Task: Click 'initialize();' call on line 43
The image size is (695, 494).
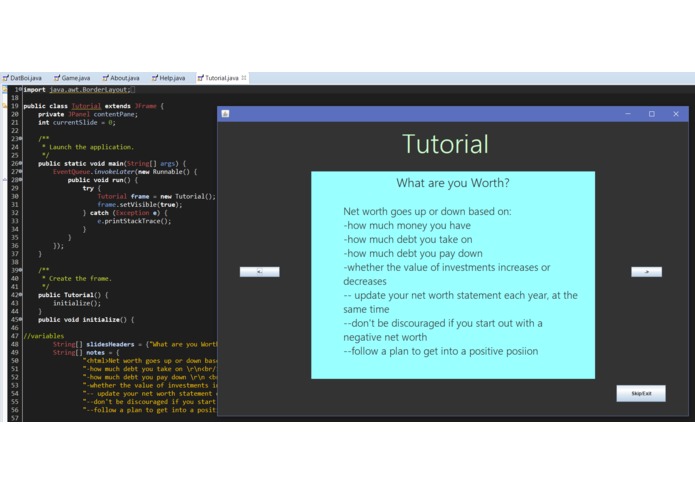Action: (x=77, y=303)
